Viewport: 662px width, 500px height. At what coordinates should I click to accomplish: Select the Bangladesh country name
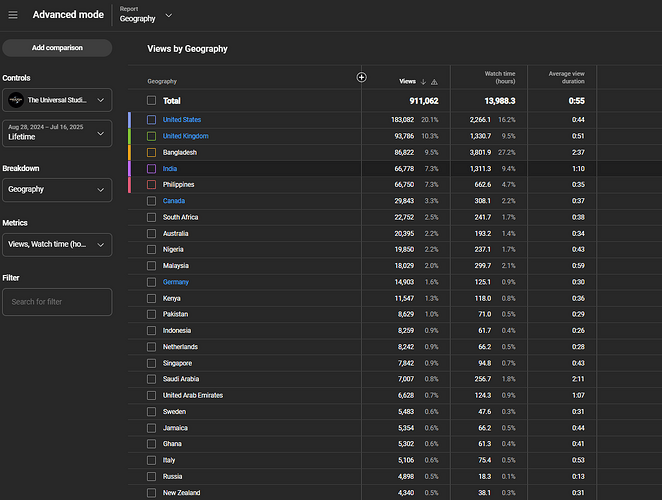coord(180,152)
